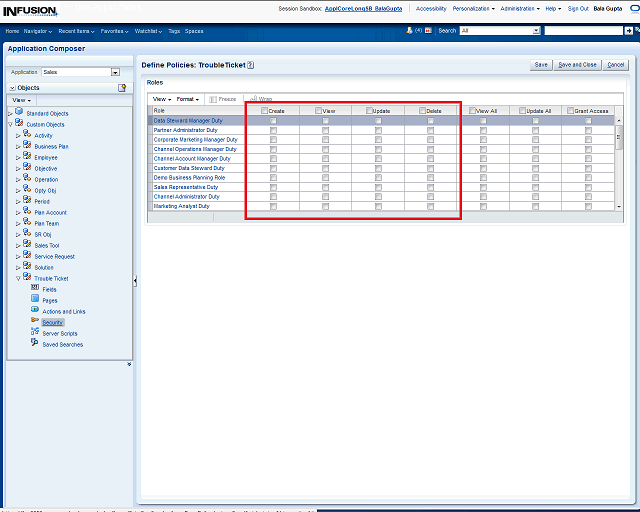Click the Save and Close button

pos(577,65)
